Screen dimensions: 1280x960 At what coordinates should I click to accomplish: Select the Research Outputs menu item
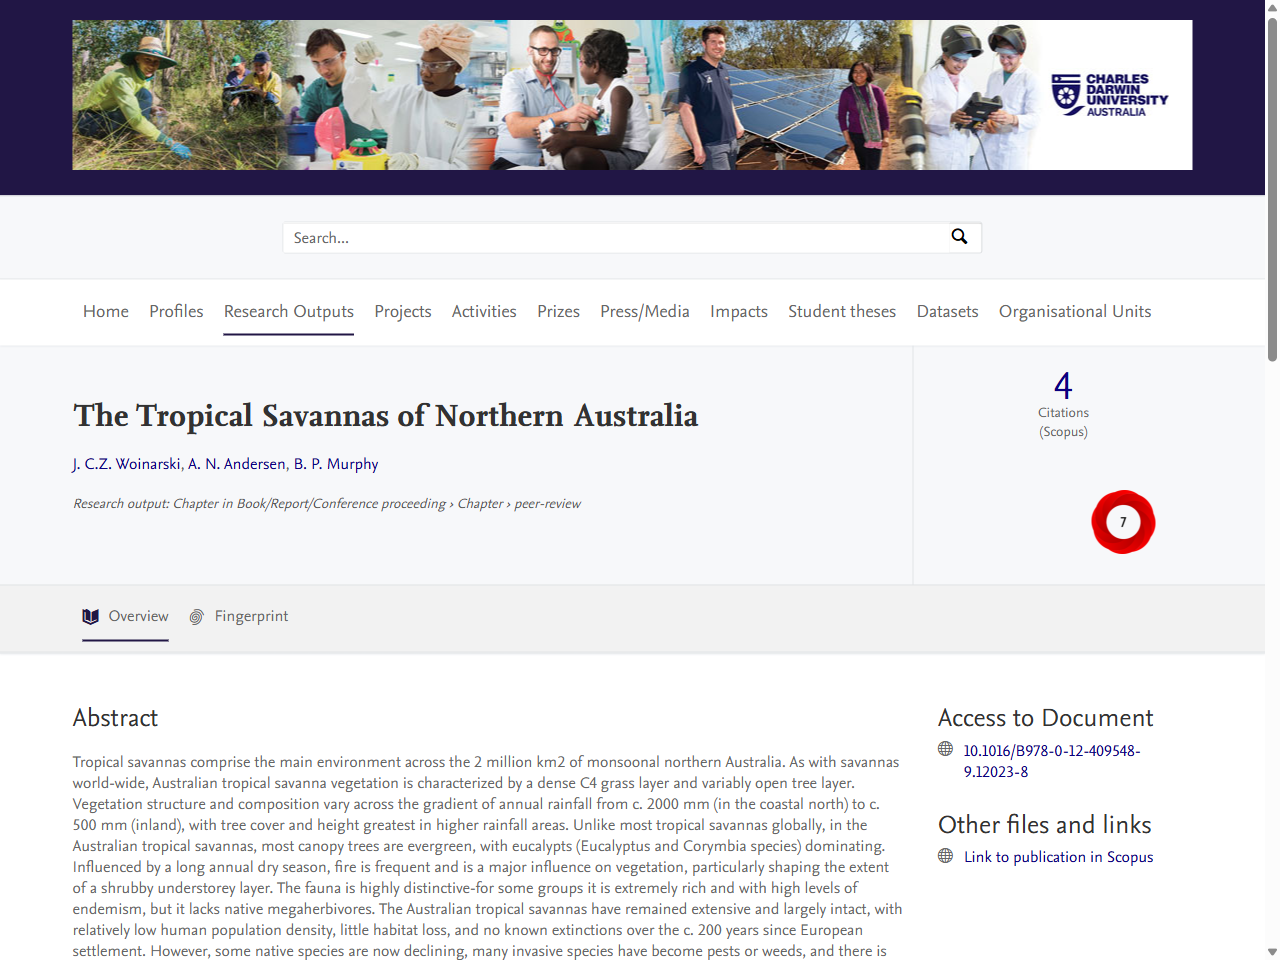288,311
